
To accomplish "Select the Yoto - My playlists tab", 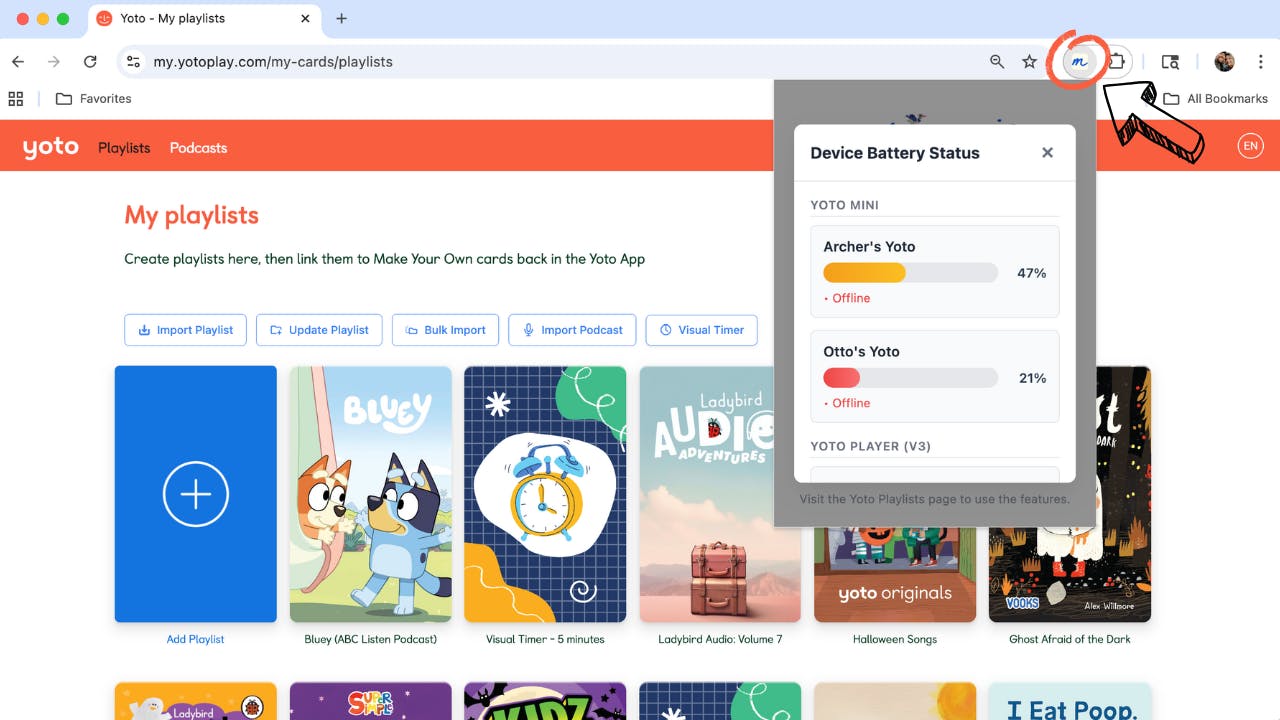I will (x=205, y=19).
